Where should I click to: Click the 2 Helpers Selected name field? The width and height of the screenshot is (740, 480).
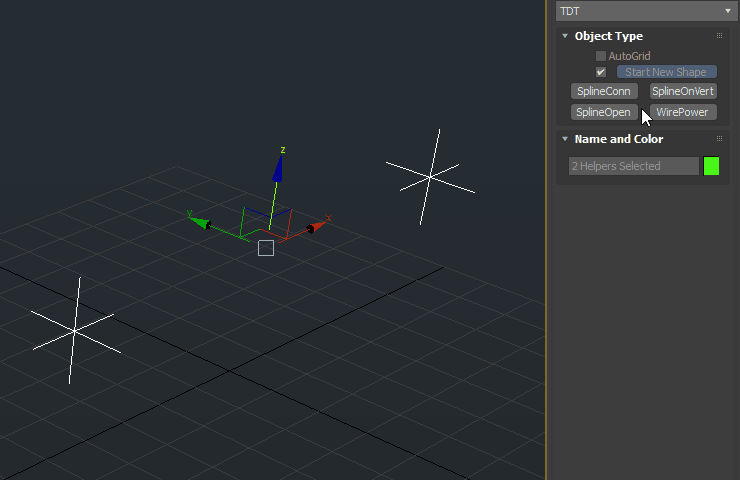coord(633,166)
